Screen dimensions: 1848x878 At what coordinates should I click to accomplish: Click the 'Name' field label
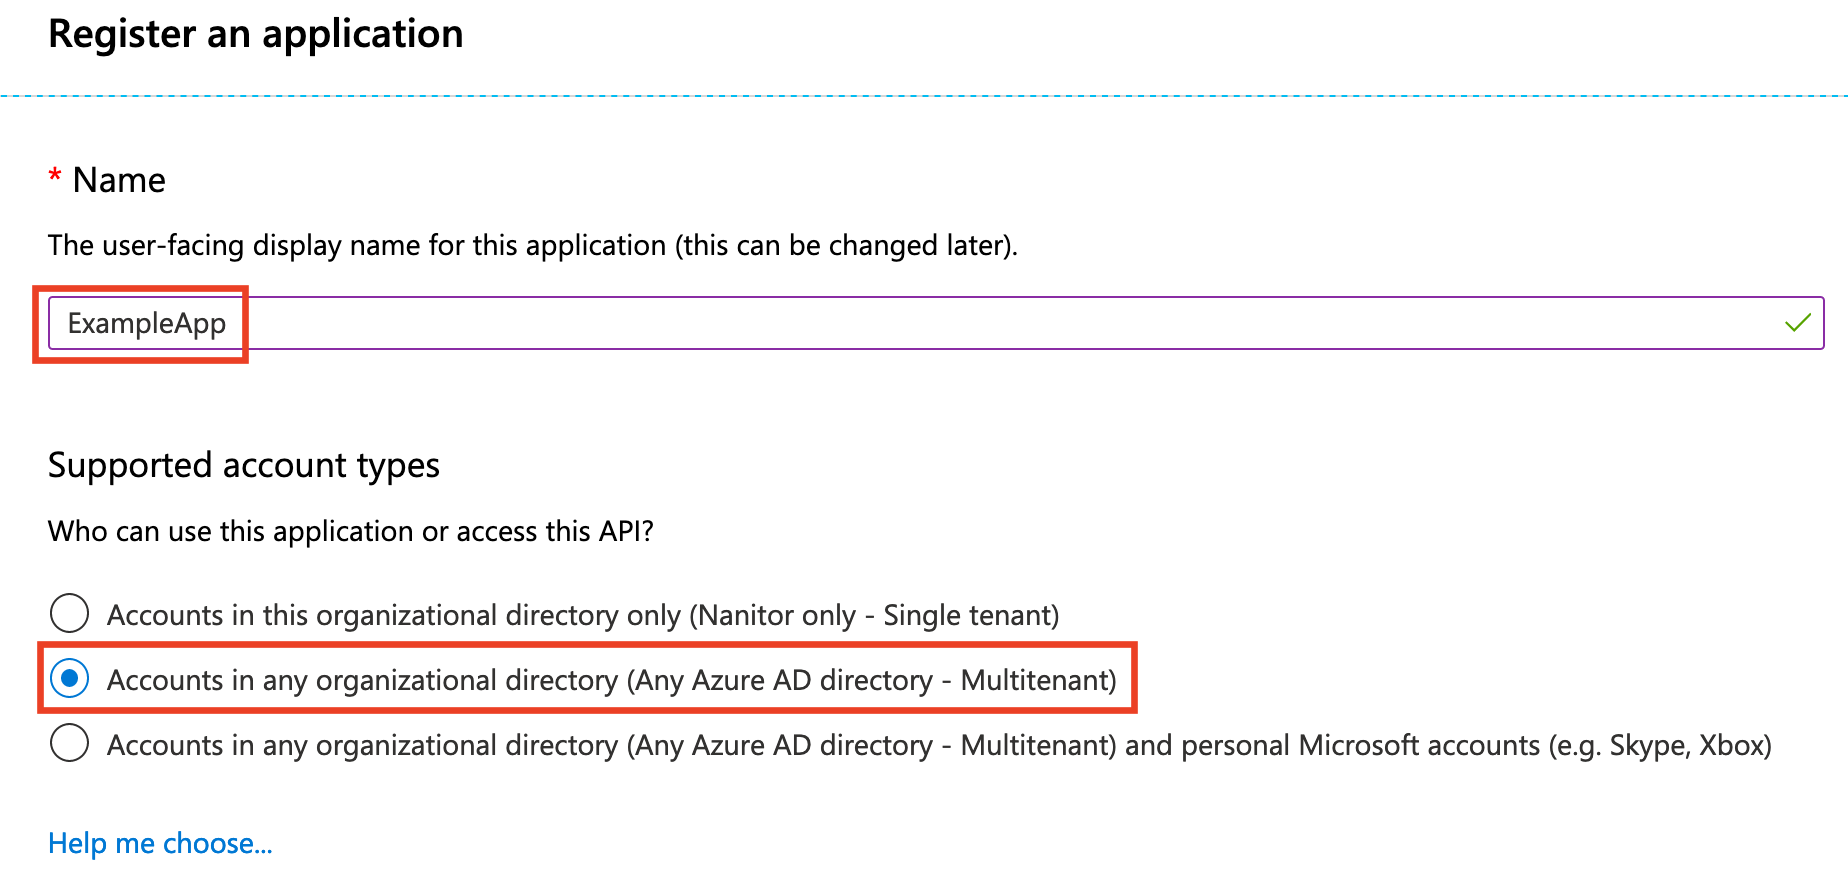pyautogui.click(x=119, y=180)
